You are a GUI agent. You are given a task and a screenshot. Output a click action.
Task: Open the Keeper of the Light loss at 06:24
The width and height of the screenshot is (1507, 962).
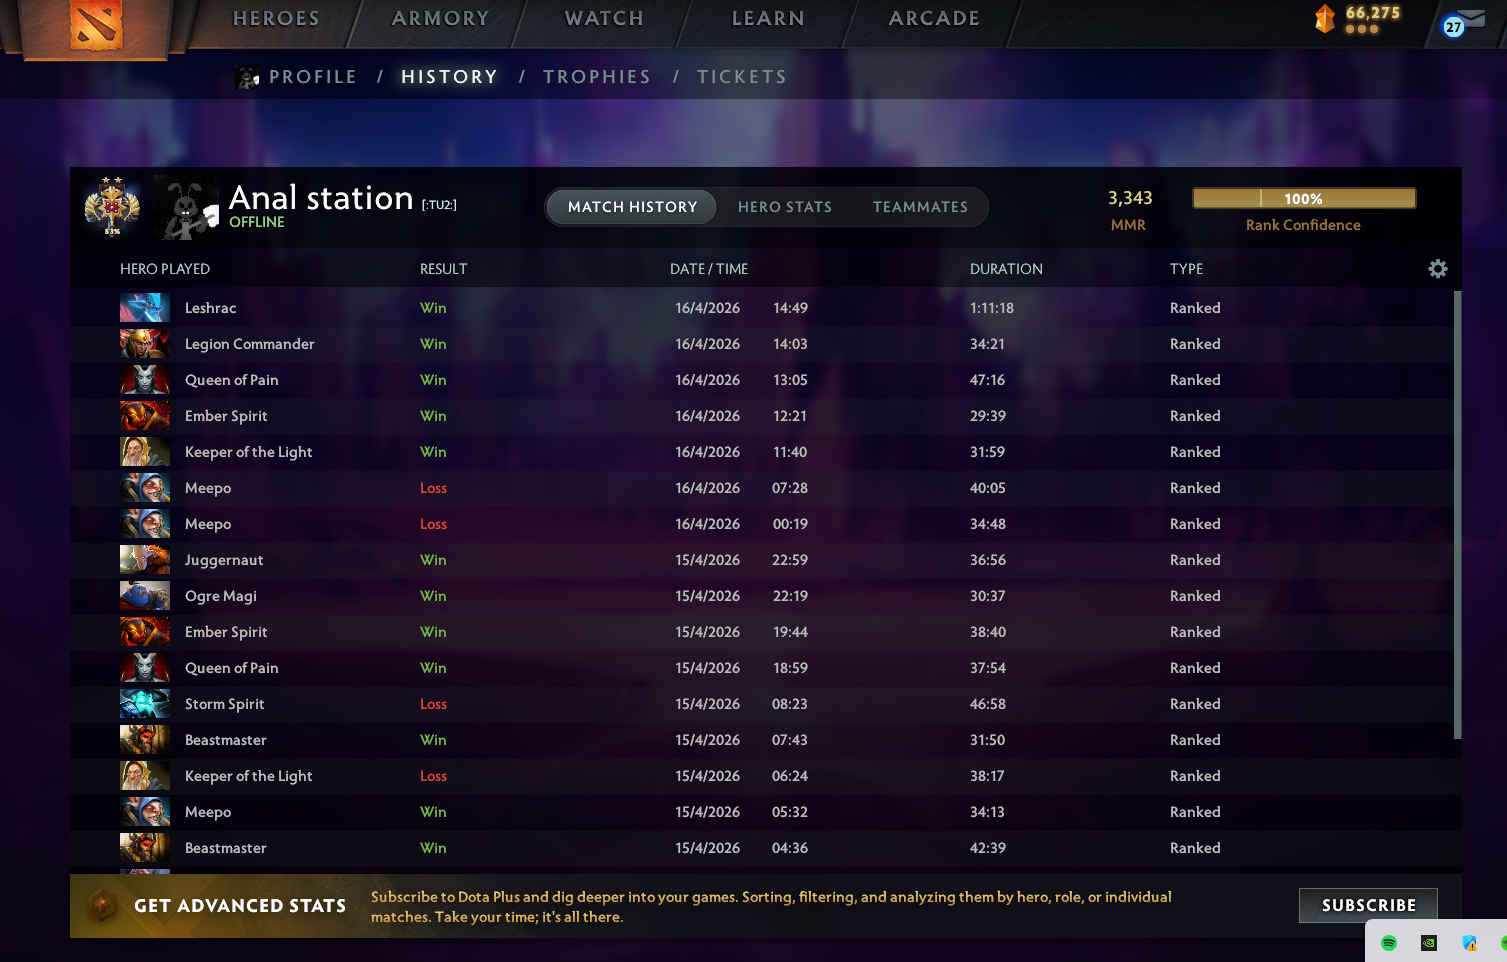[761, 776]
